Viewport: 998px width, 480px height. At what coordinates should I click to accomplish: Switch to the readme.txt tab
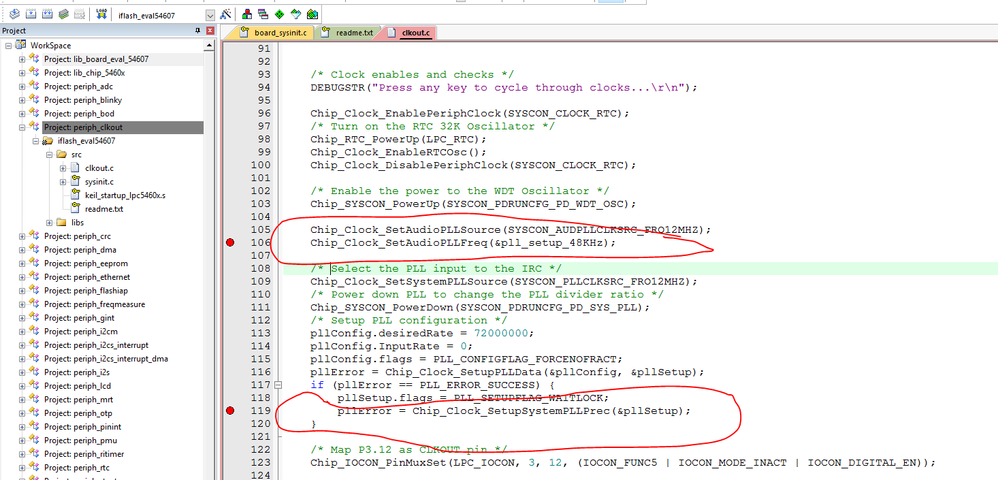point(348,32)
